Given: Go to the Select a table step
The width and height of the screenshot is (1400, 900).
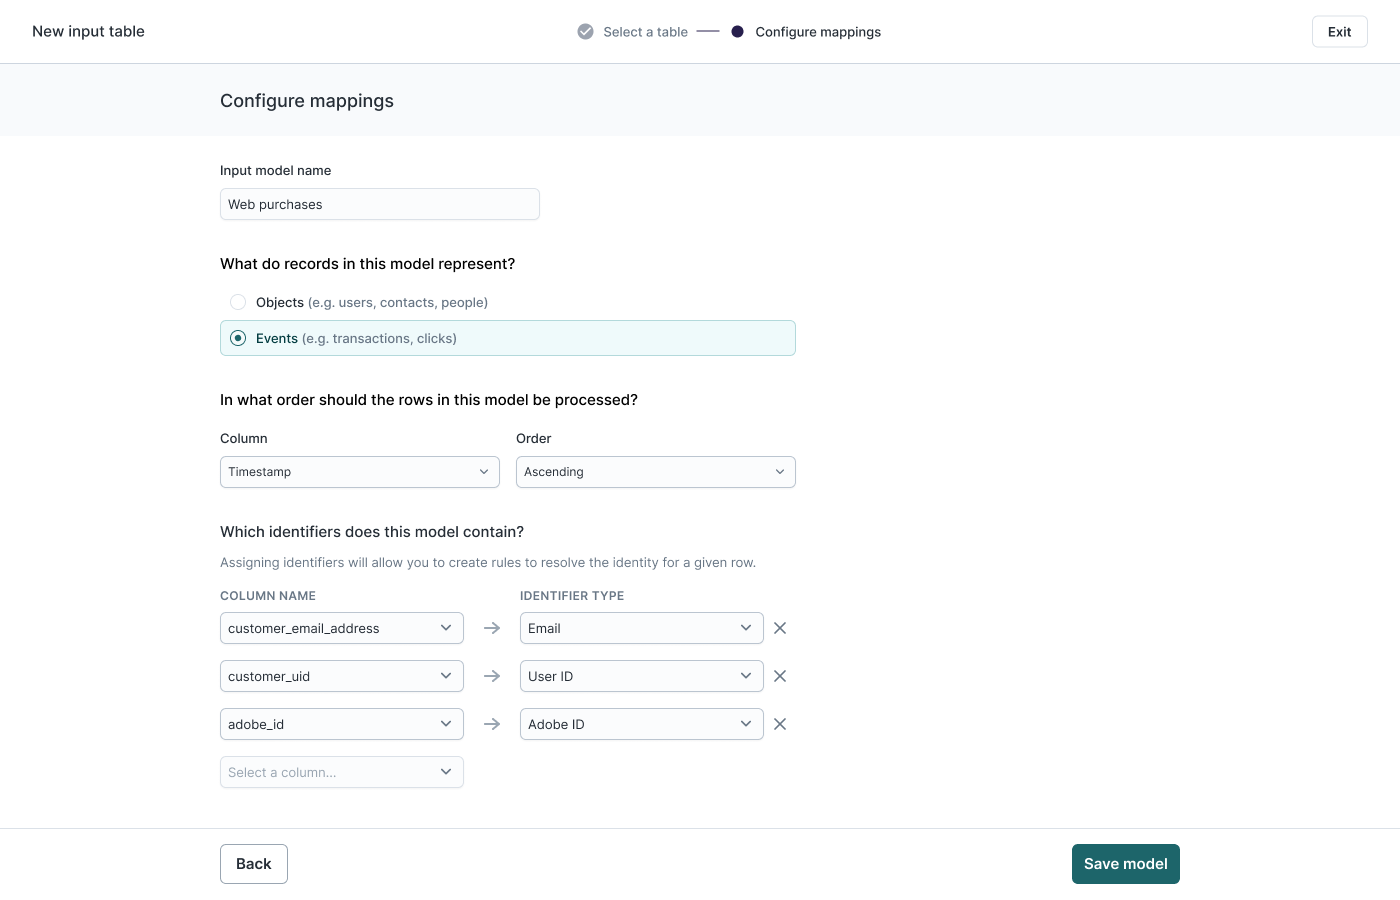Looking at the screenshot, I should pos(645,32).
